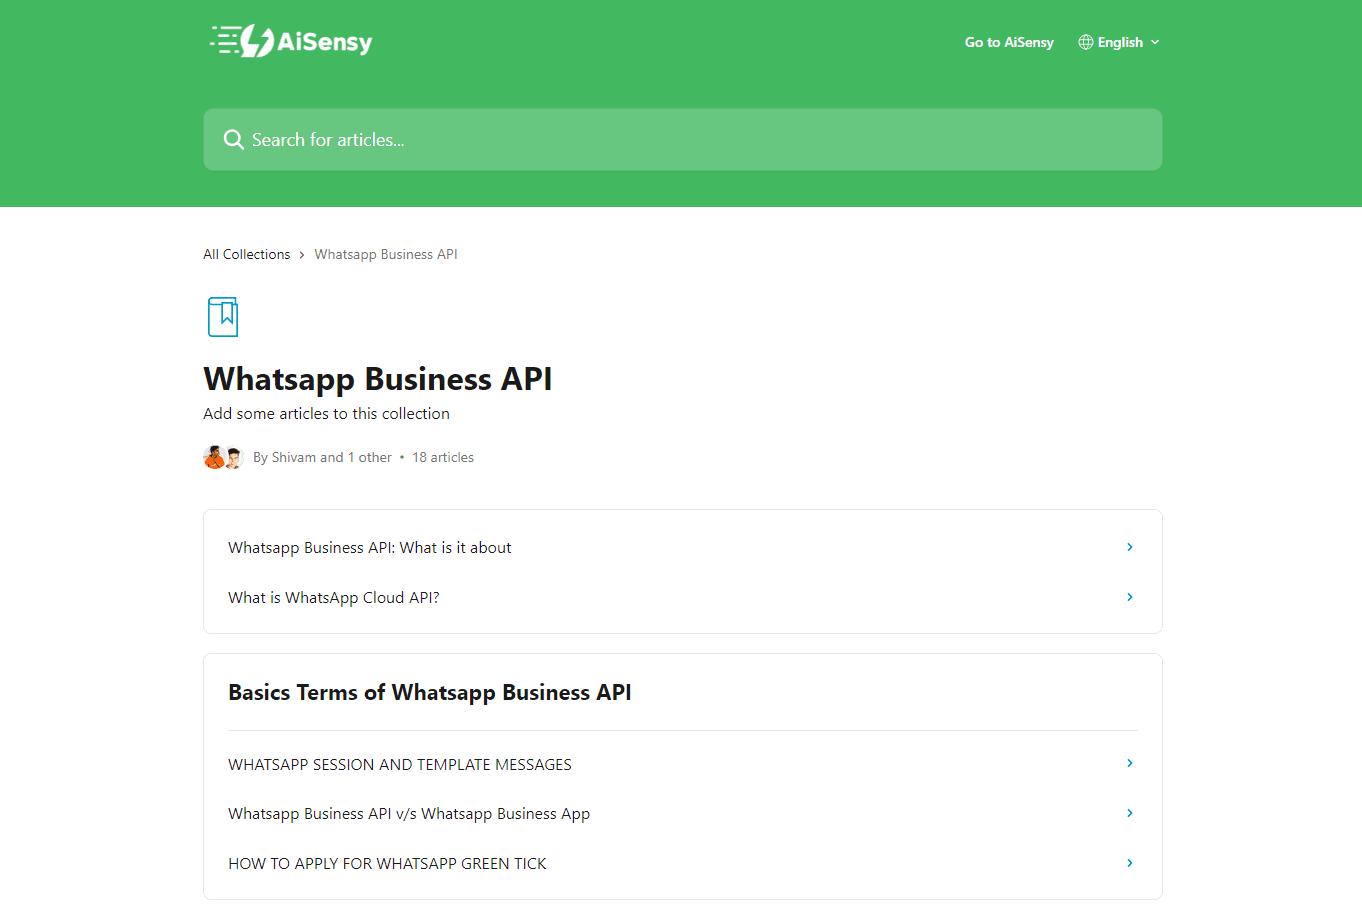Click the magnifying glass search icon

[233, 139]
